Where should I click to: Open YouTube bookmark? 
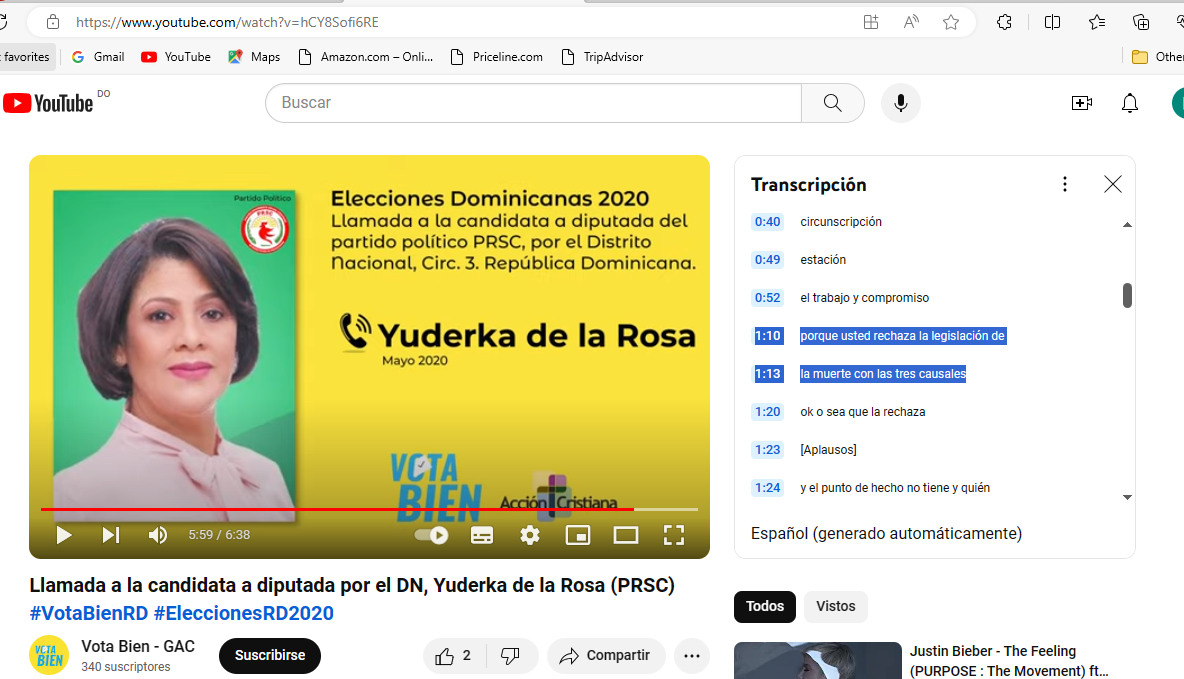[176, 57]
